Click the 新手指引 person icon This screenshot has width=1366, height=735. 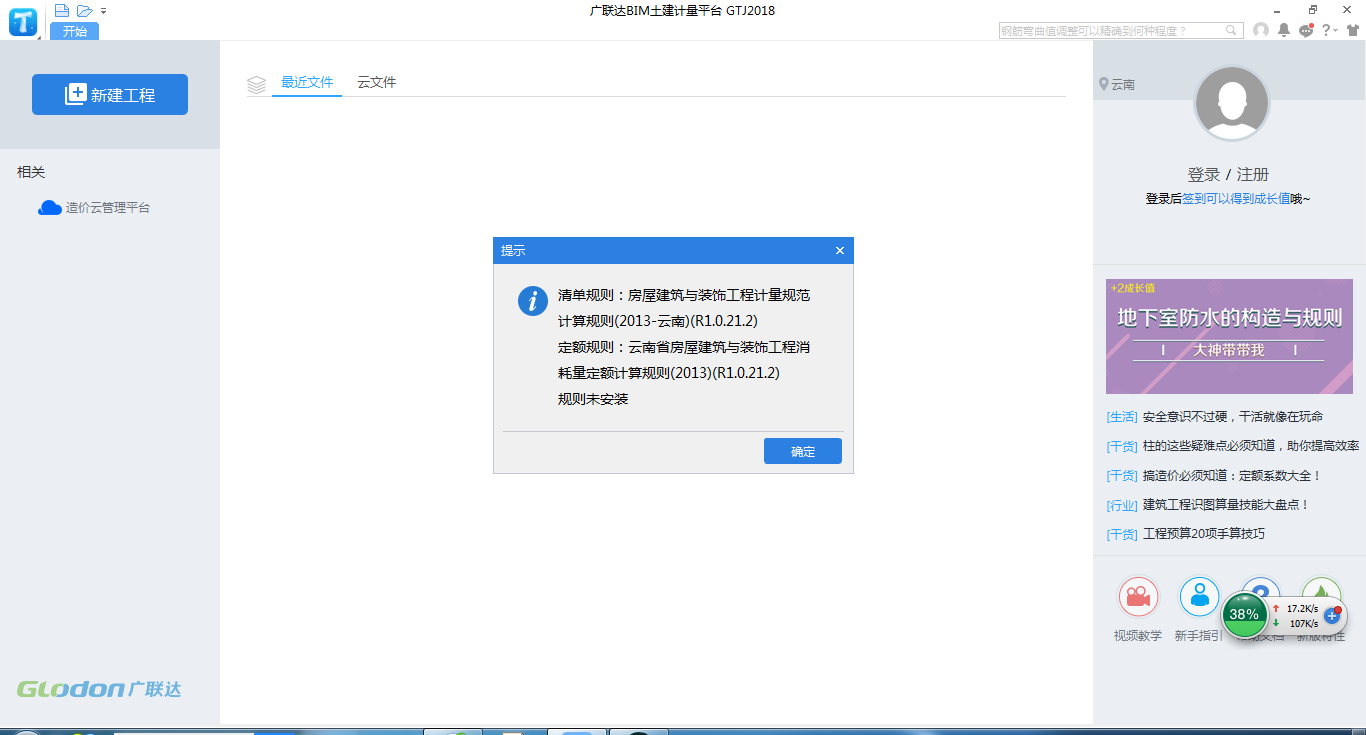point(1199,597)
